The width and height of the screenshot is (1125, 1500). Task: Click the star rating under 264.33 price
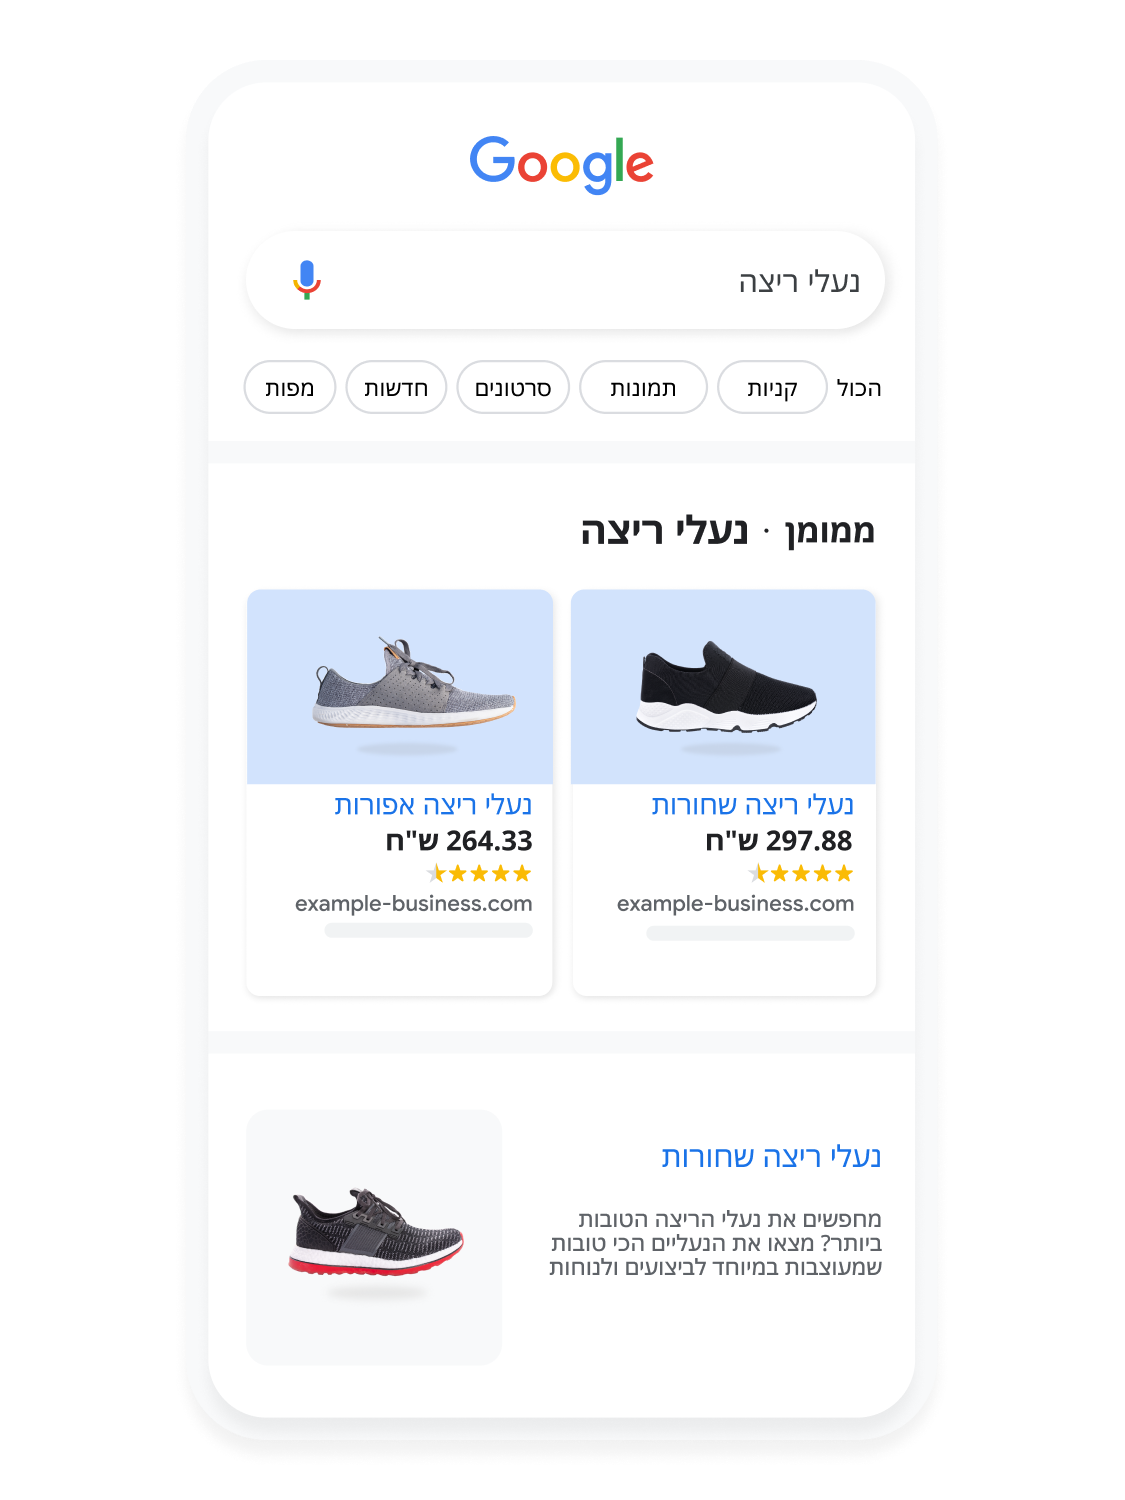pyautogui.click(x=480, y=874)
